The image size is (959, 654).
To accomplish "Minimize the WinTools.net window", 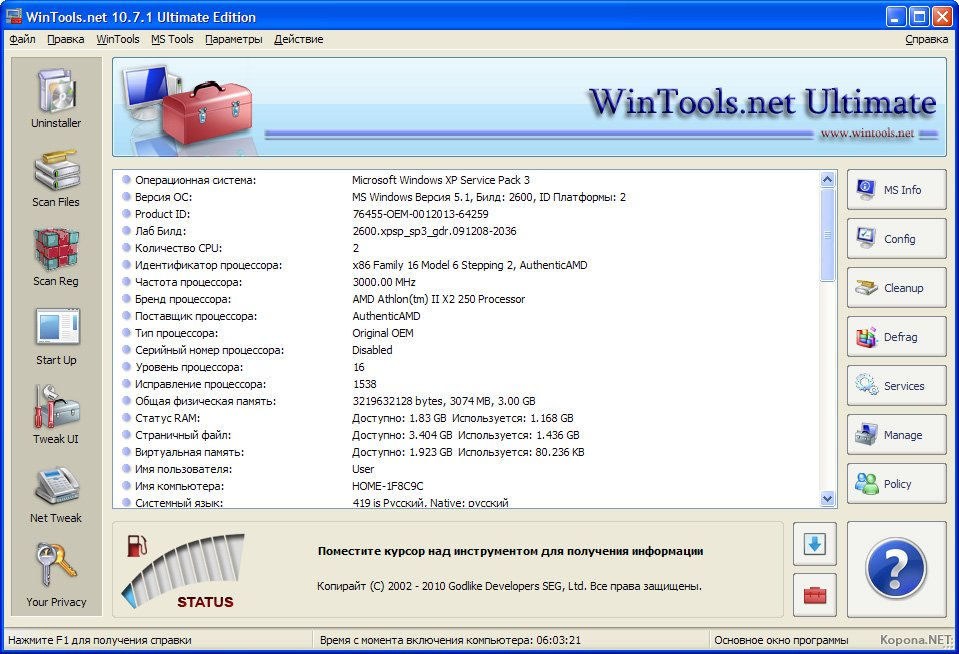I will [896, 17].
